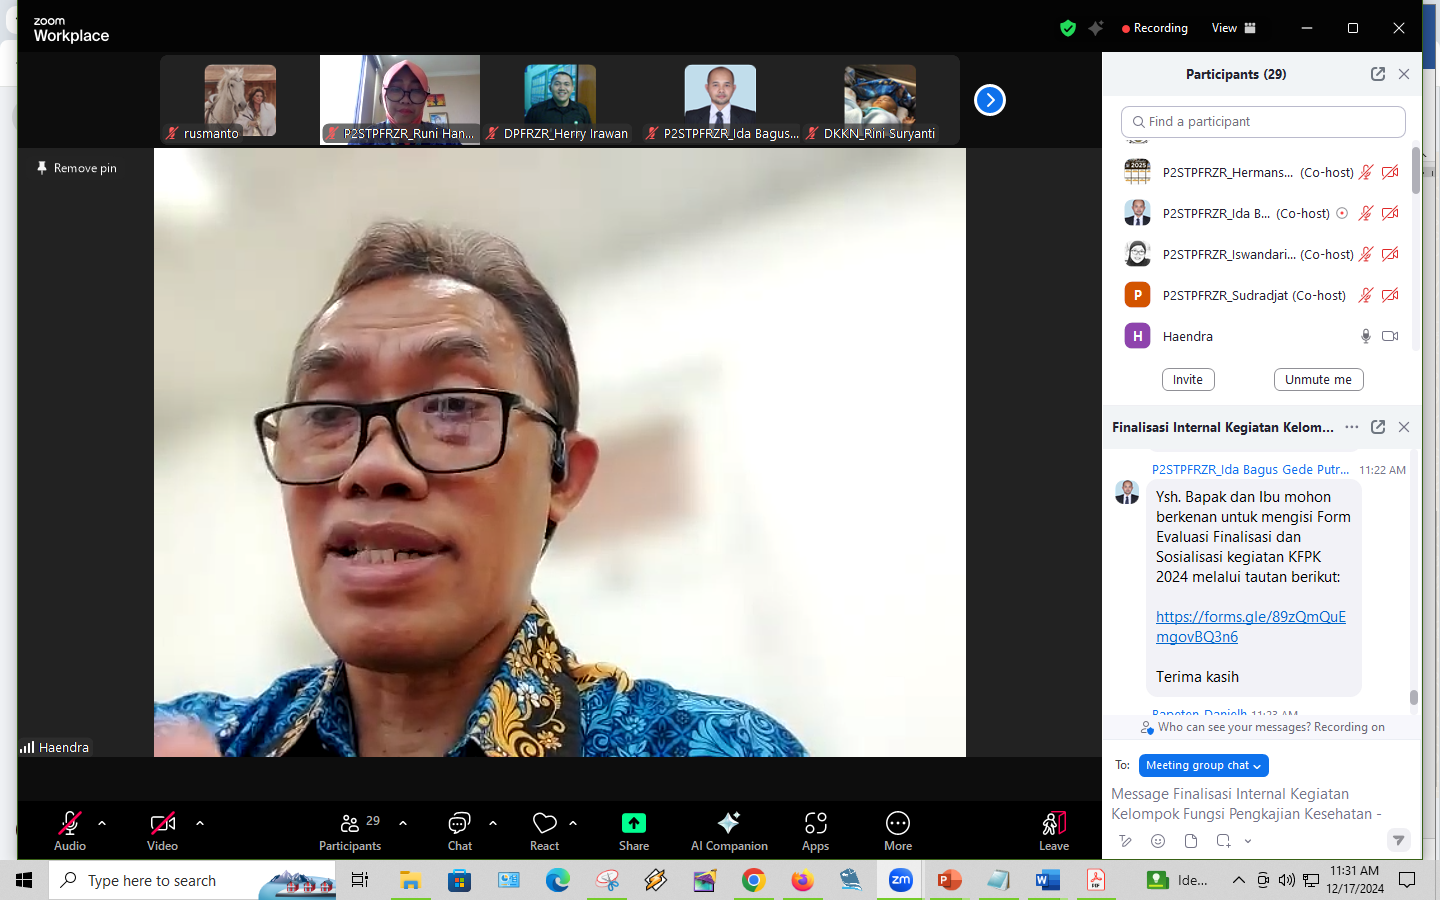The image size is (1440, 900).
Task: Open the Apps icon in toolbar
Action: pos(815,830)
